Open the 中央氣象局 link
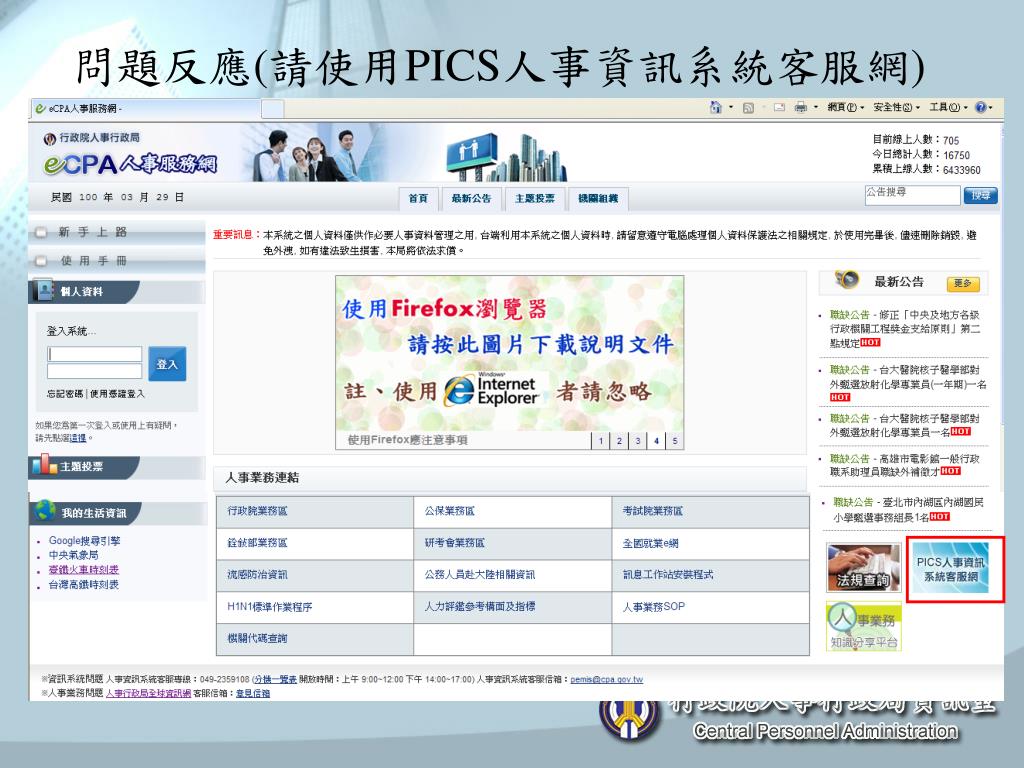This screenshot has width=1024, height=768. click(73, 555)
